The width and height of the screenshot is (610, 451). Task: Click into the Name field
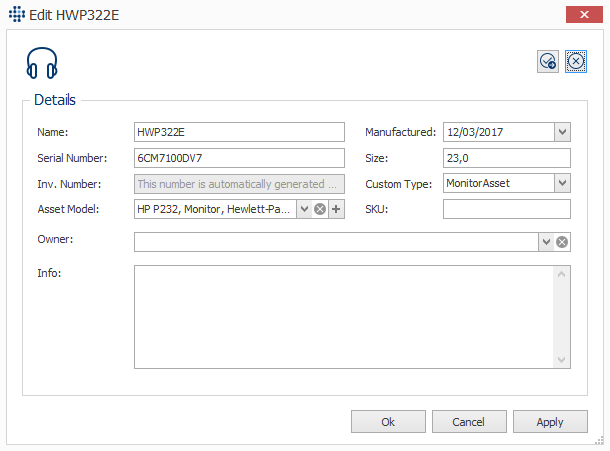[239, 132]
